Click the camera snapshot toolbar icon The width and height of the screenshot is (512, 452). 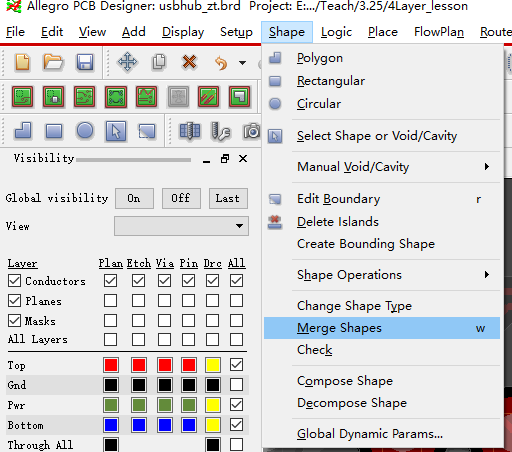pos(252,131)
